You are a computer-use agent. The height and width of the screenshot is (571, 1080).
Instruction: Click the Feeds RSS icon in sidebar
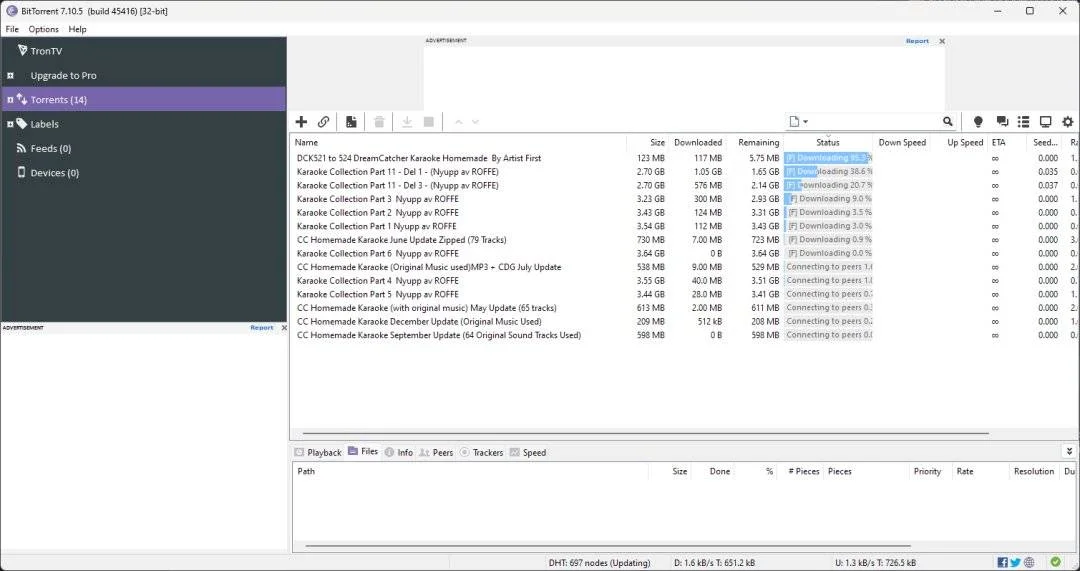click(21, 148)
